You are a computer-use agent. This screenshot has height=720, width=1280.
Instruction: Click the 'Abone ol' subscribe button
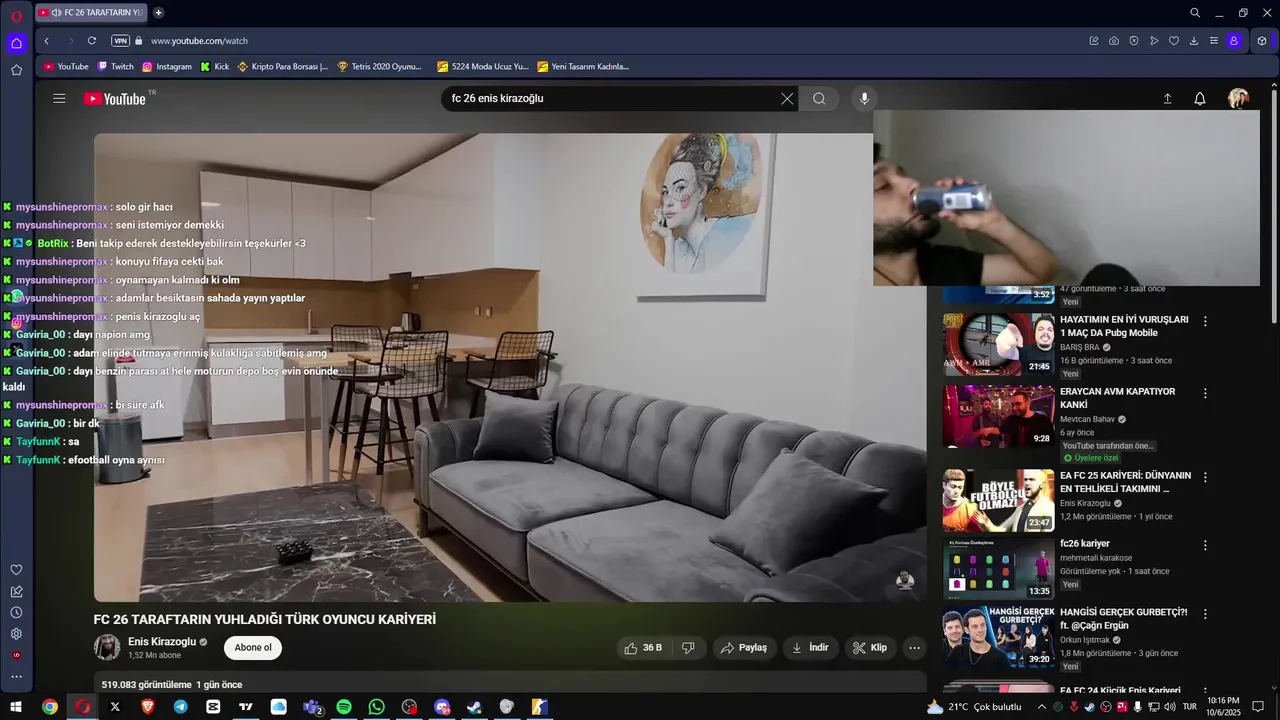click(253, 648)
